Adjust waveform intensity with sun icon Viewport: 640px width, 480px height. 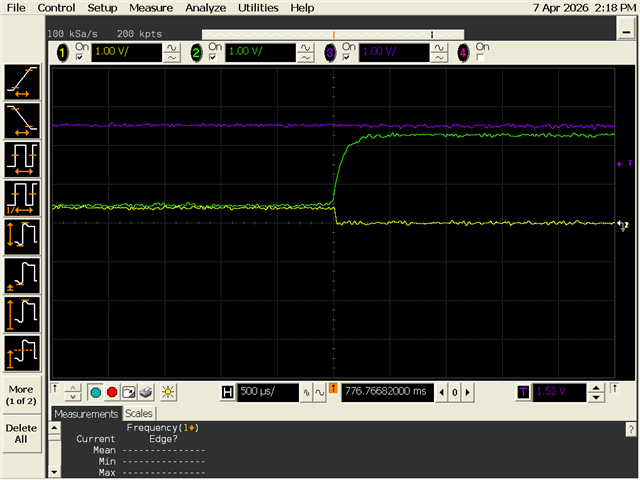(168, 392)
